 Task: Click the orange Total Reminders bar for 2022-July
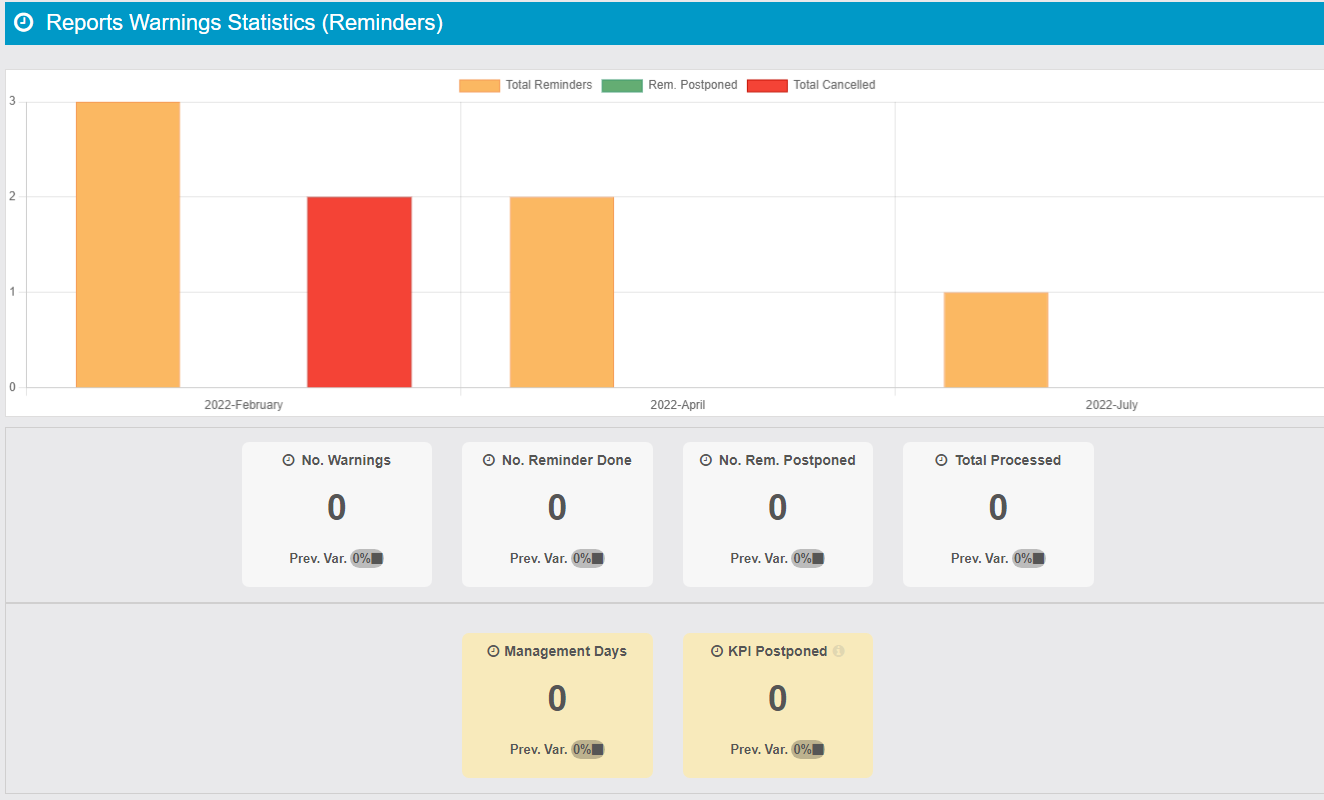tap(995, 340)
